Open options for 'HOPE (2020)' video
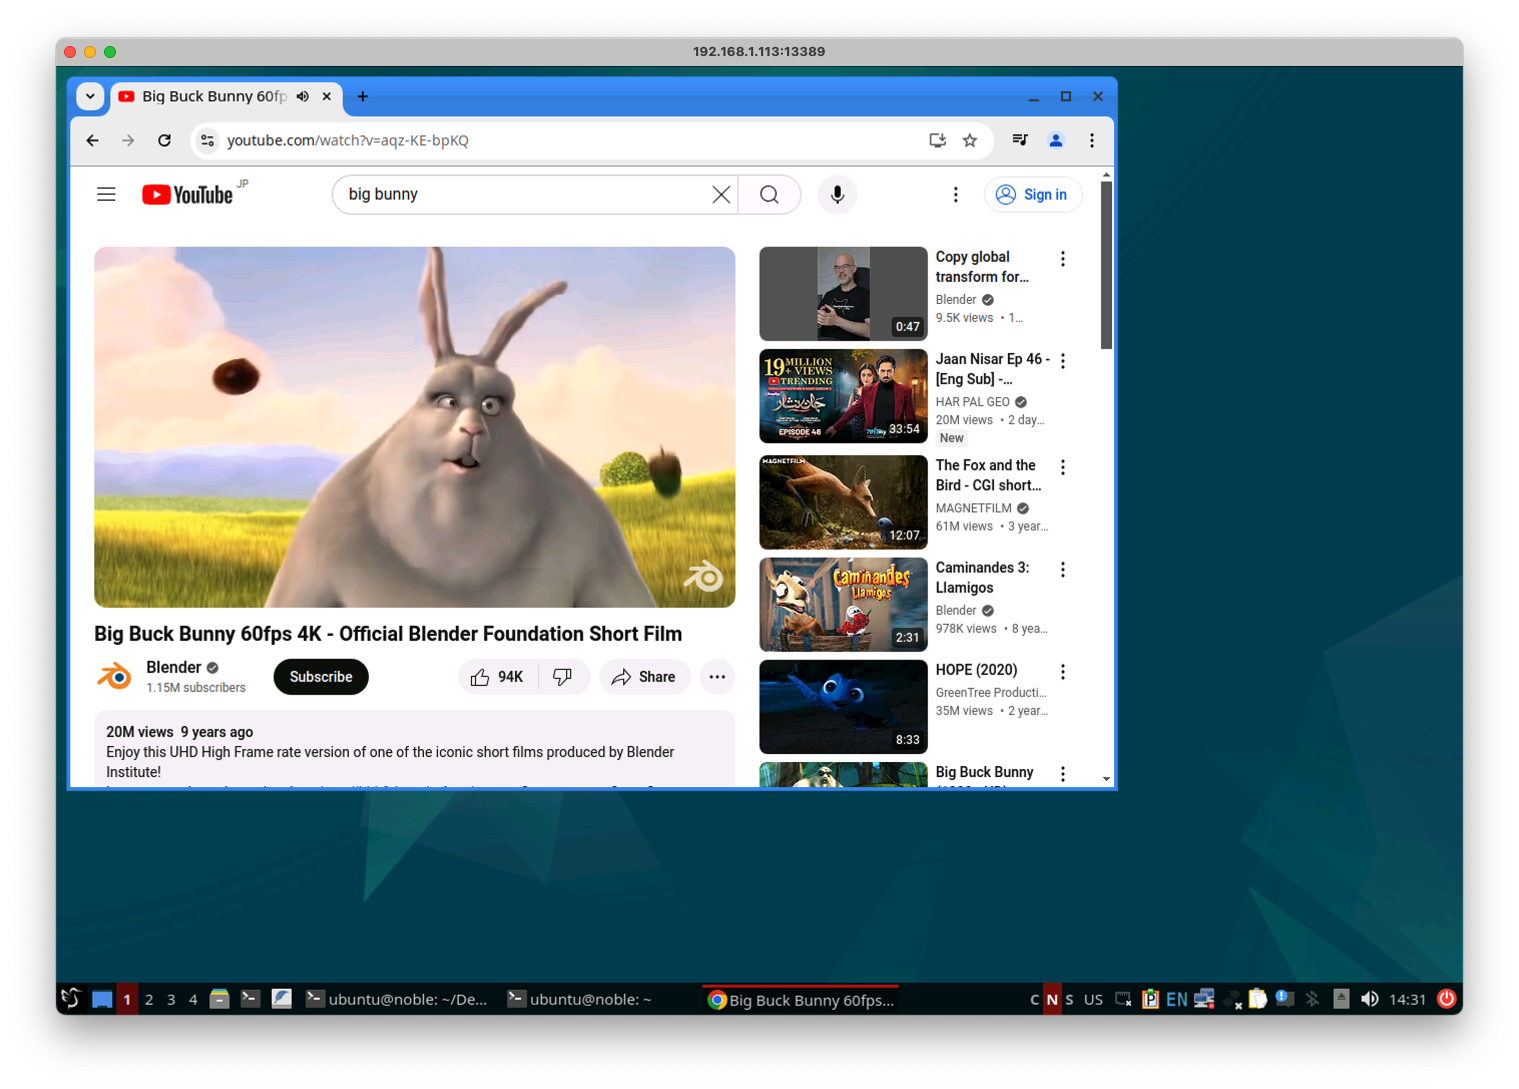 (x=1063, y=672)
